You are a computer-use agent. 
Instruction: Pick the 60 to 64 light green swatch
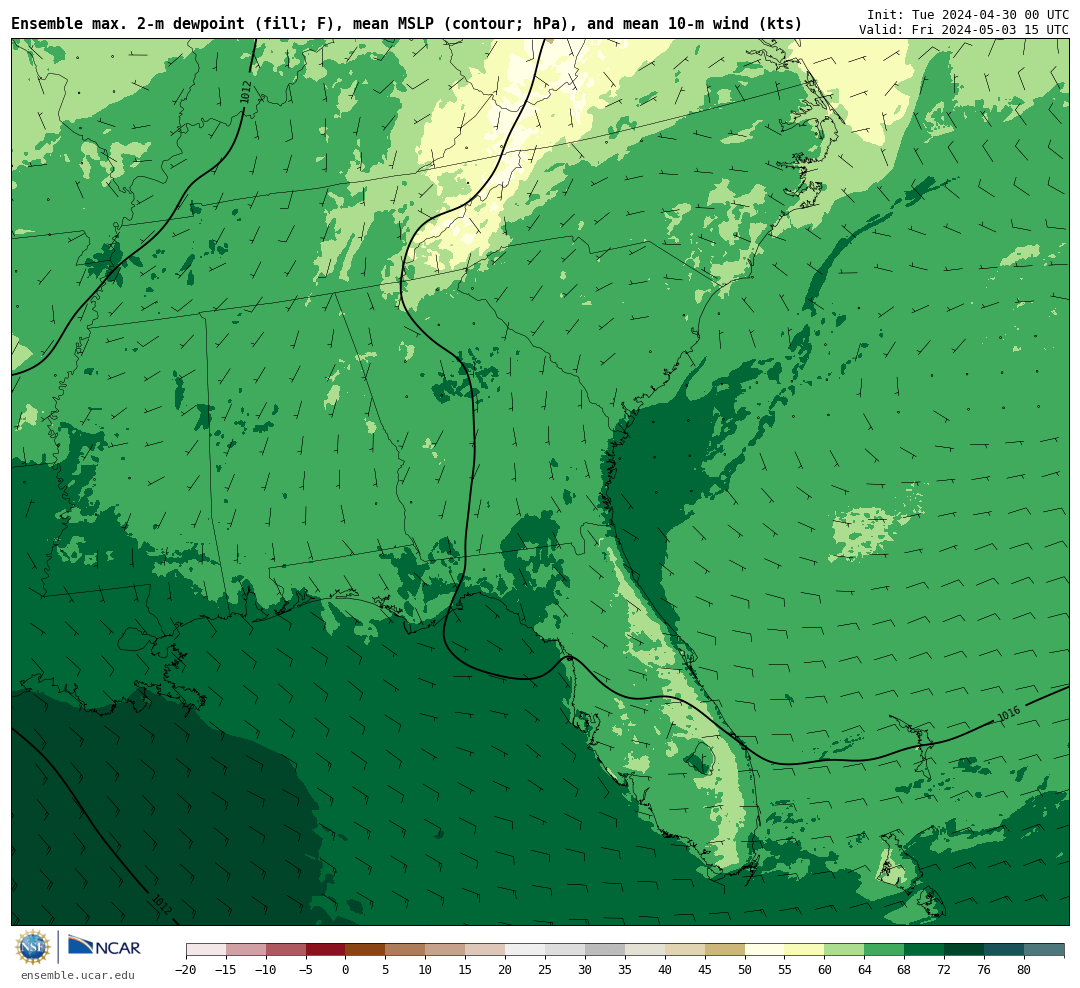point(845,950)
